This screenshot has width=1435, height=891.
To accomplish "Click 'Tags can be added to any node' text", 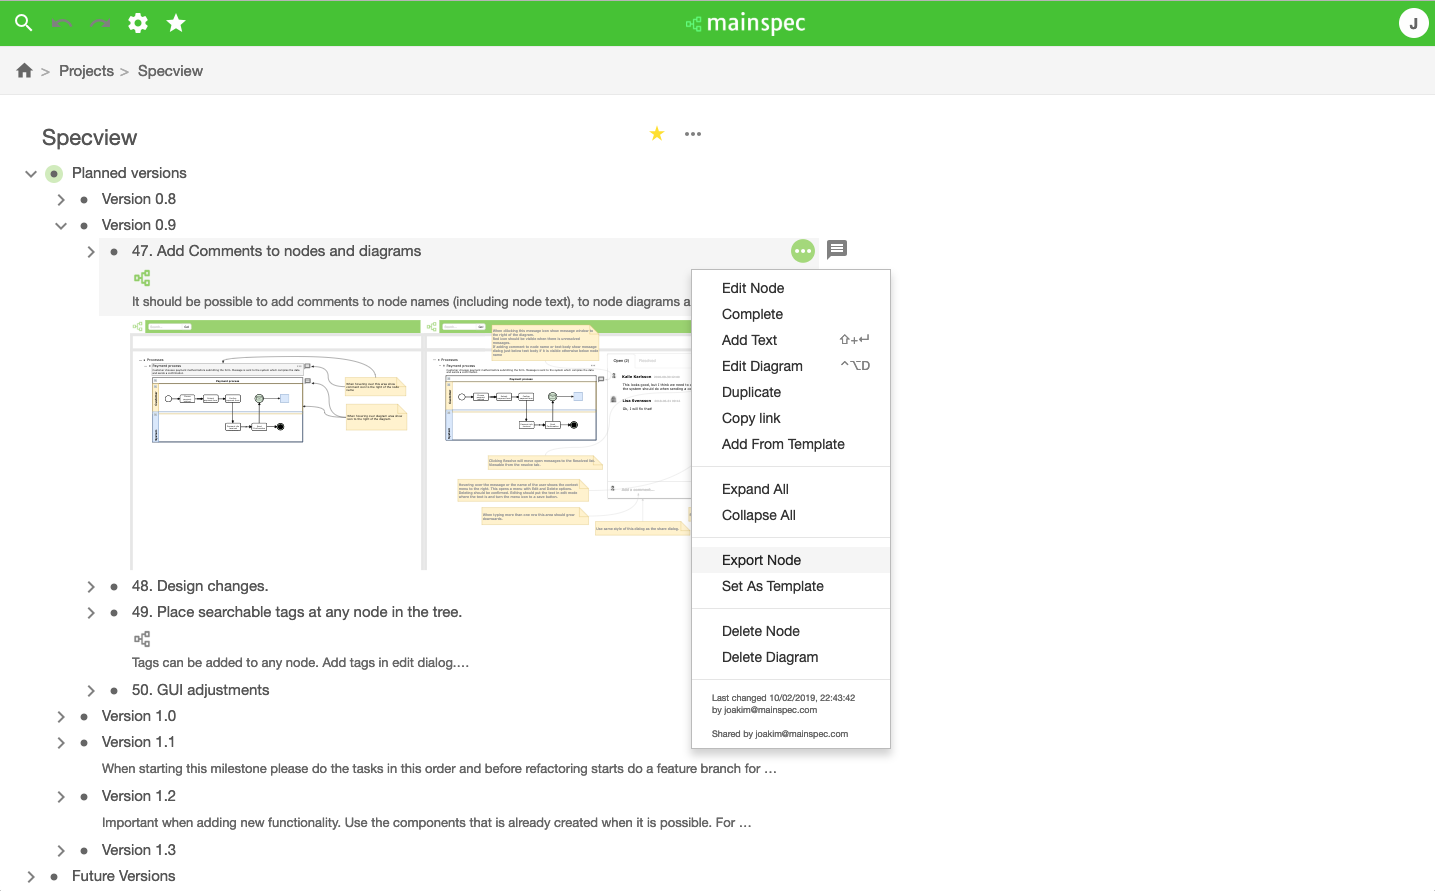I will pos(300,662).
